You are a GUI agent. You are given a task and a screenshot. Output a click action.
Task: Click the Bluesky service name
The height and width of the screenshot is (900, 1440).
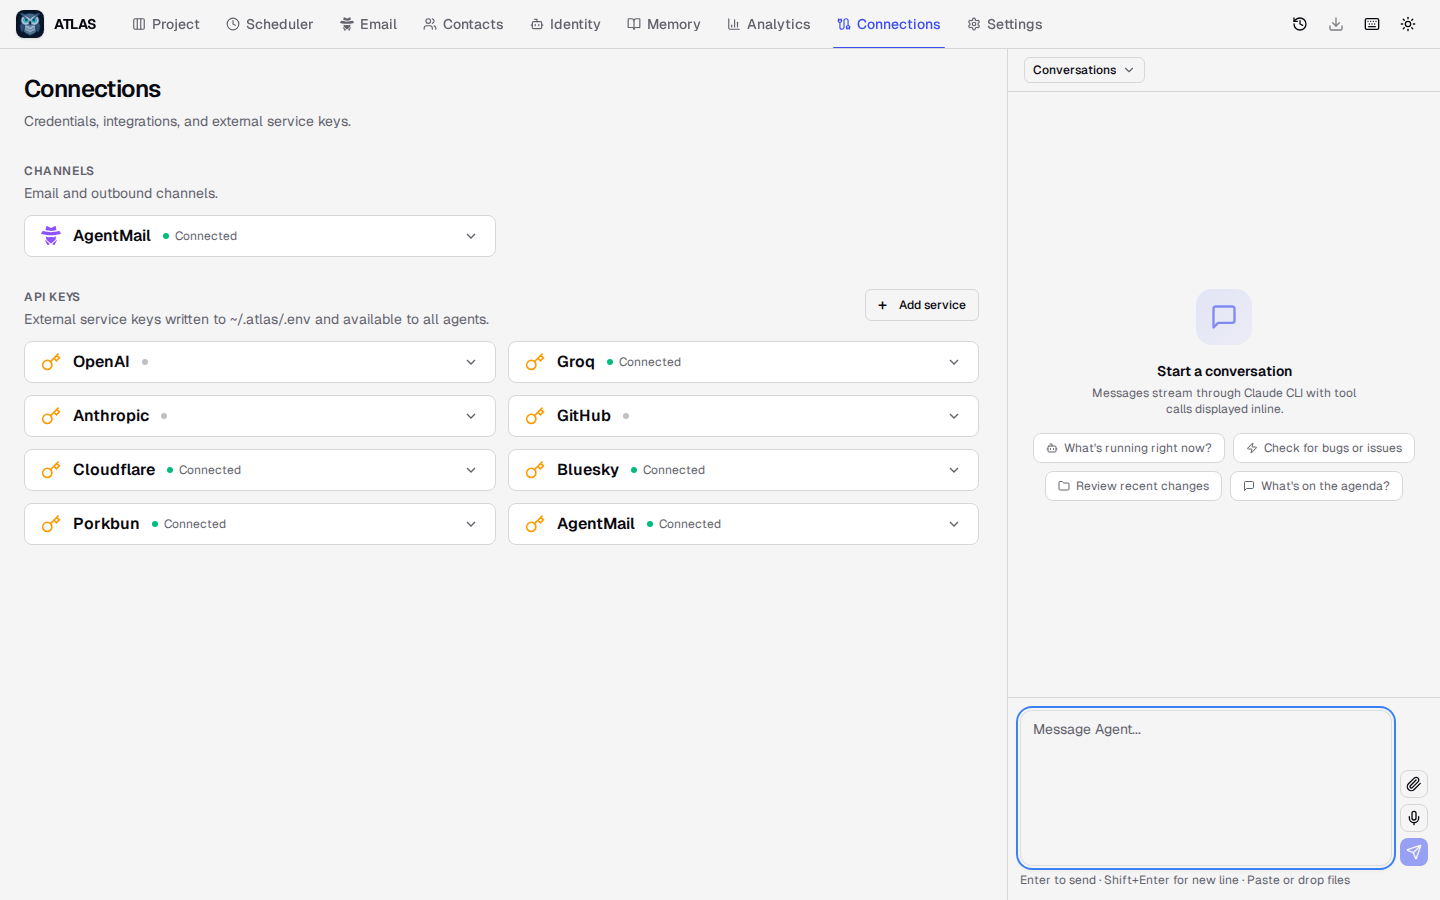pos(588,470)
